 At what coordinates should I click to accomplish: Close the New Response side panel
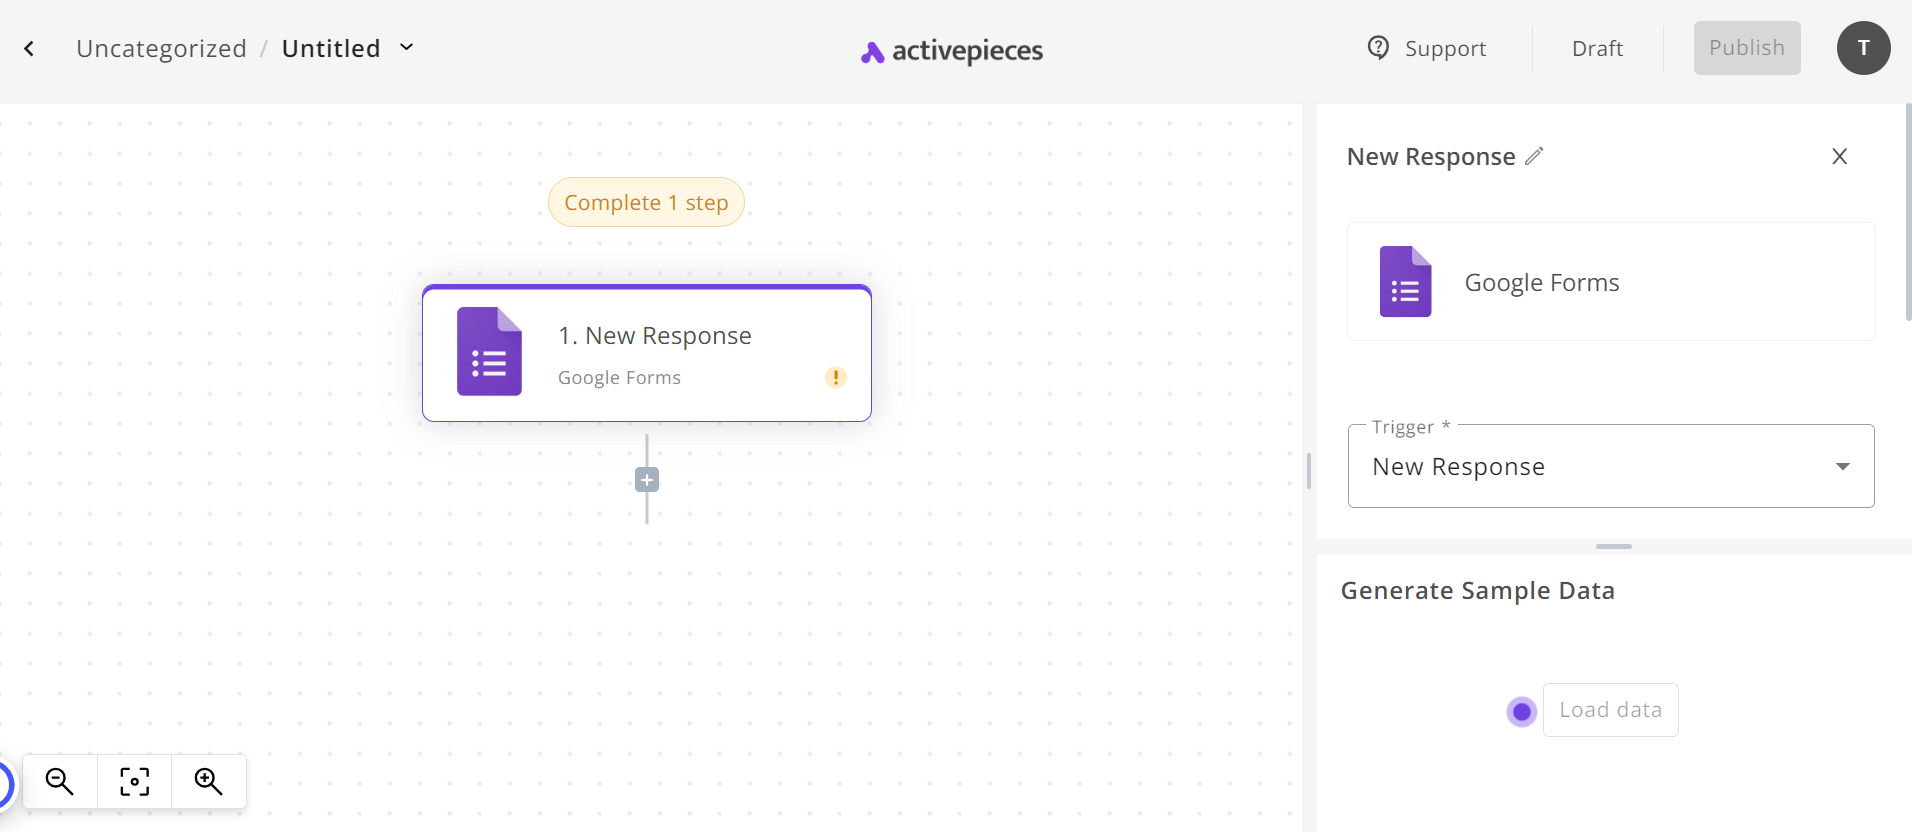click(1839, 156)
